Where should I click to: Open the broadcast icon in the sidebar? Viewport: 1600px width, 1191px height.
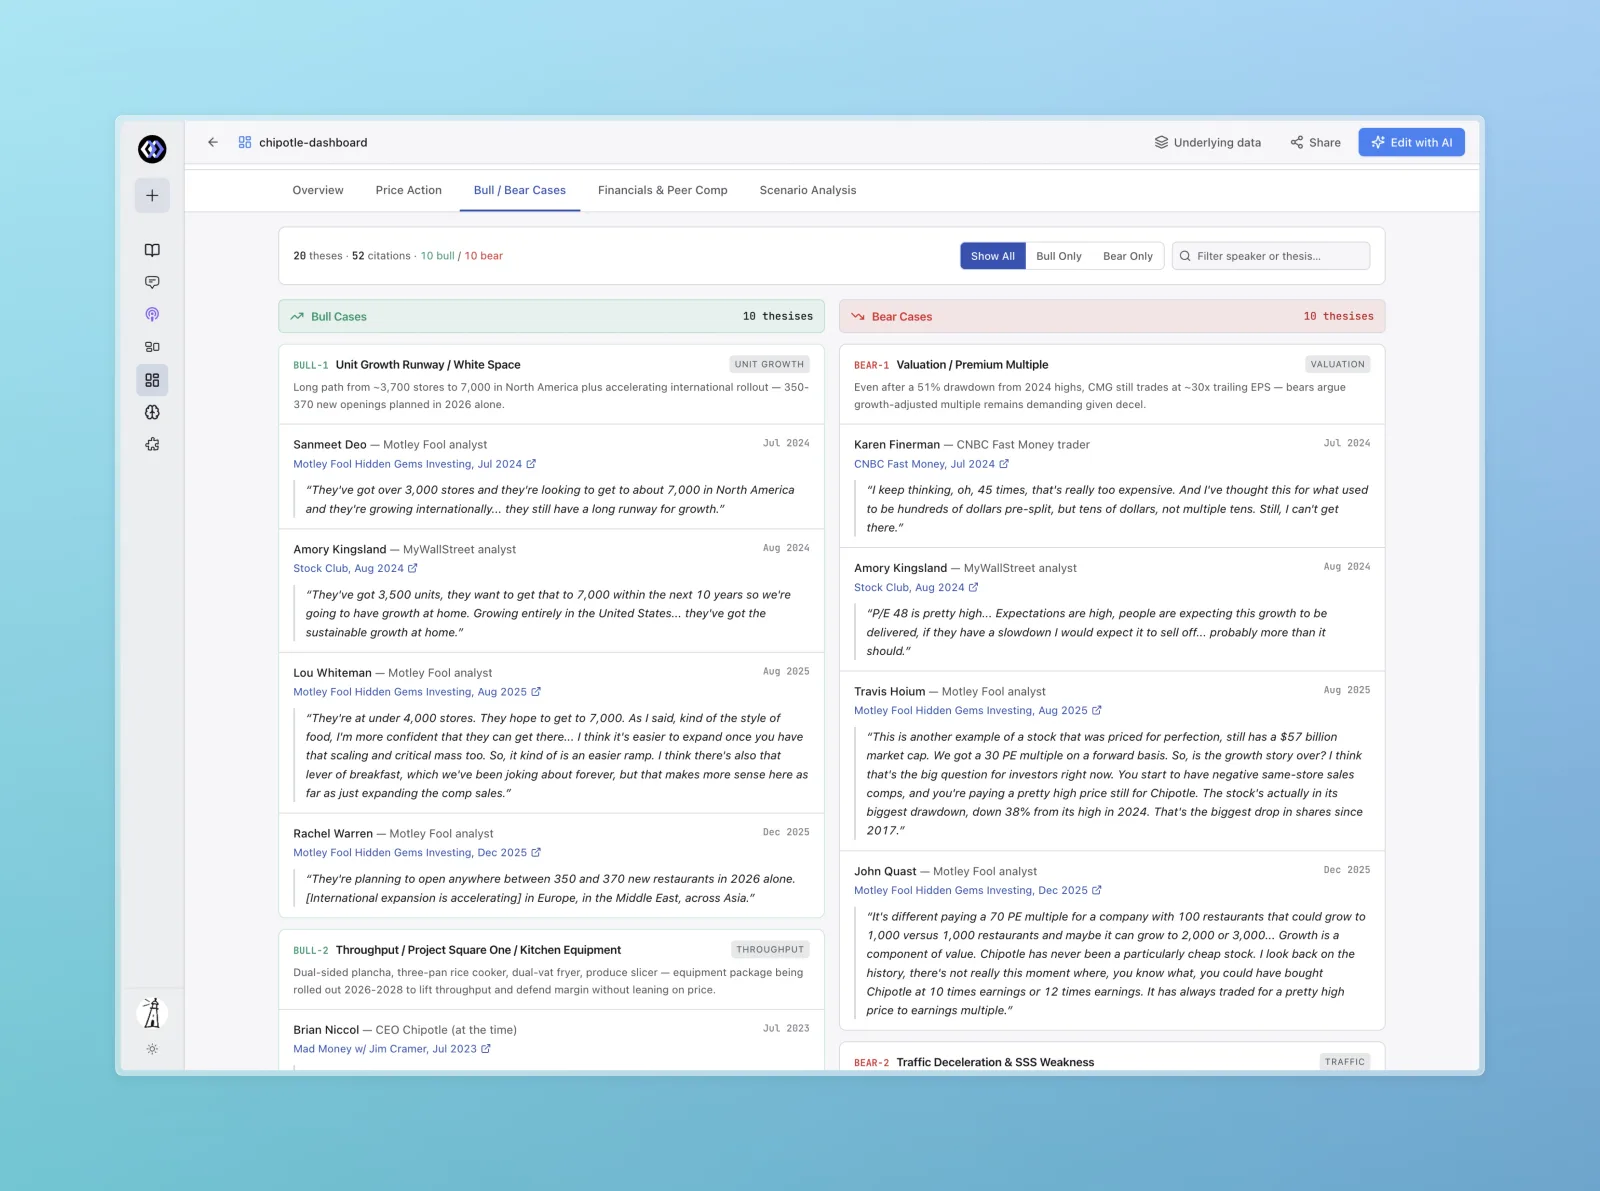coord(152,314)
